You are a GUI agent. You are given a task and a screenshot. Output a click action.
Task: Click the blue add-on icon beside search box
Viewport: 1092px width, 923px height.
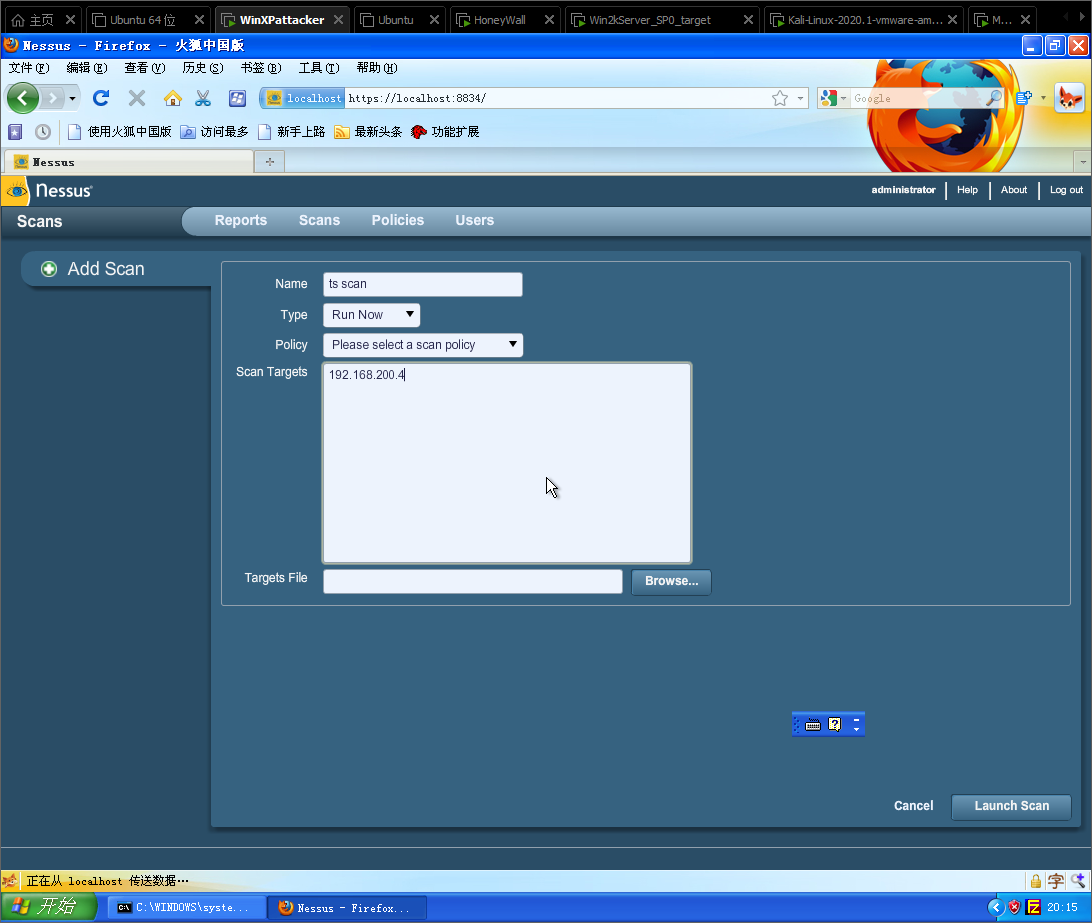click(1024, 98)
